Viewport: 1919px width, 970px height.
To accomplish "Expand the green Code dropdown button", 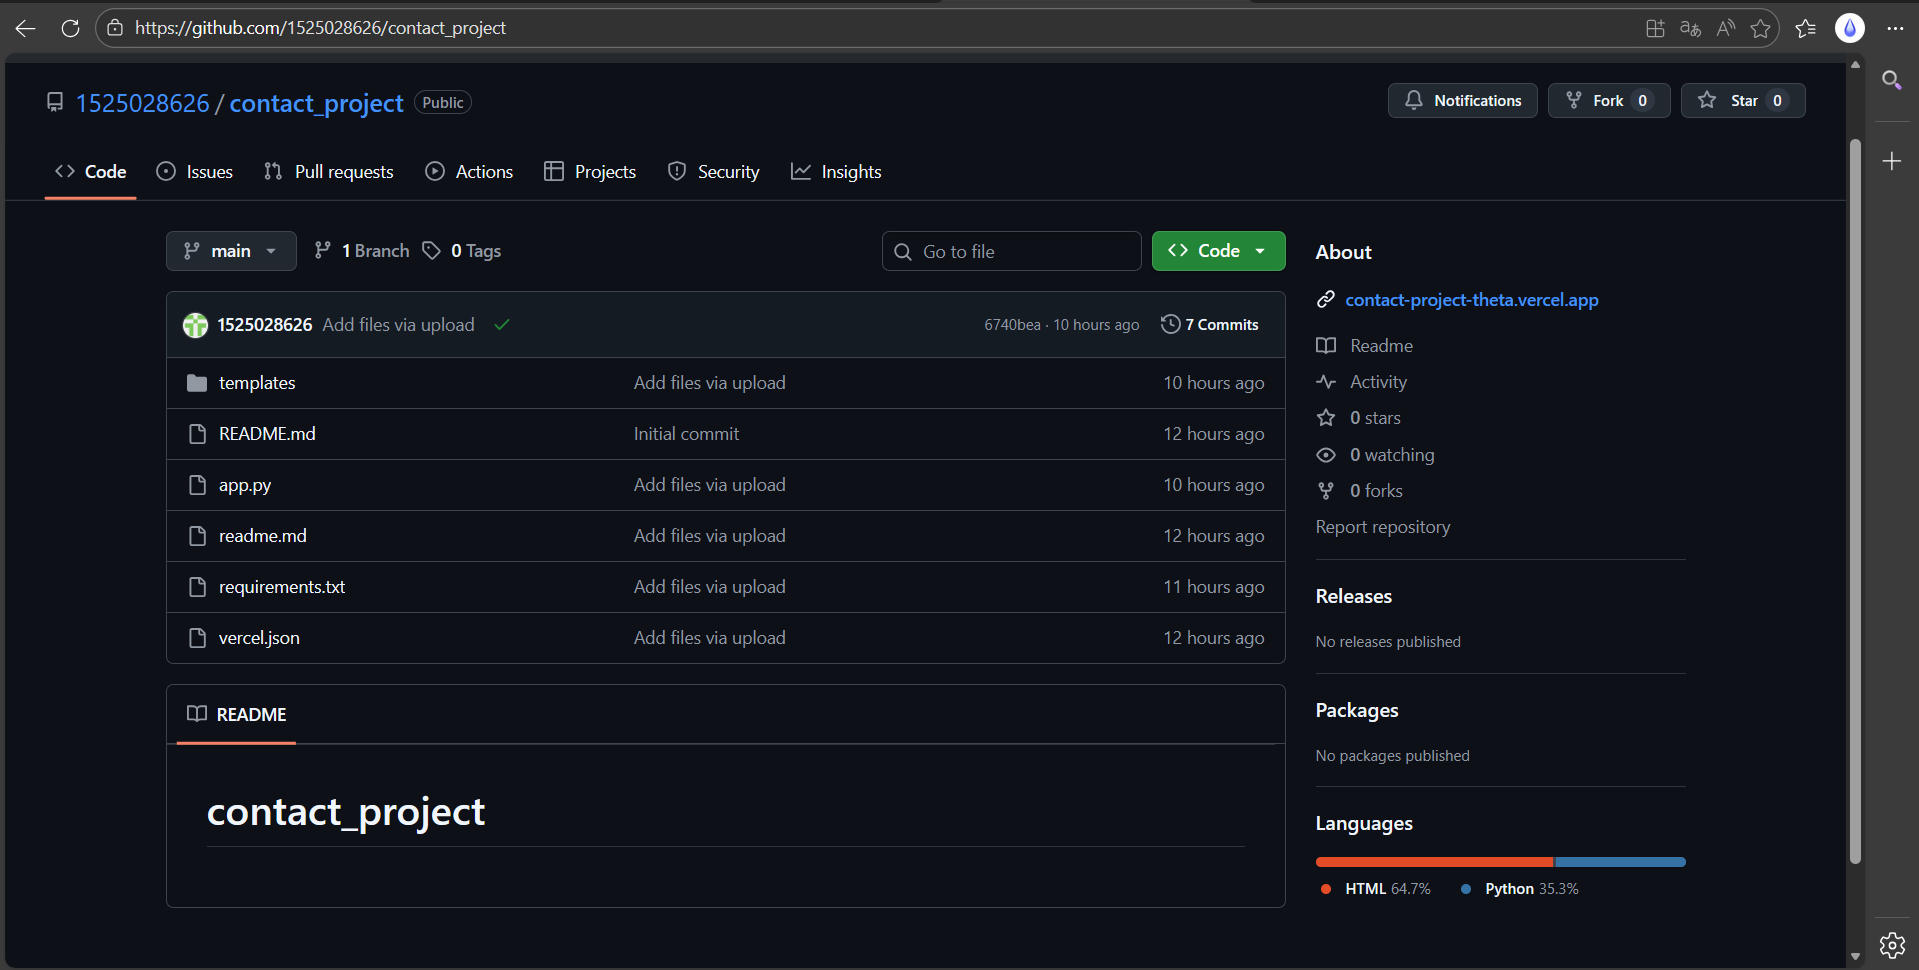I will (x=1218, y=251).
